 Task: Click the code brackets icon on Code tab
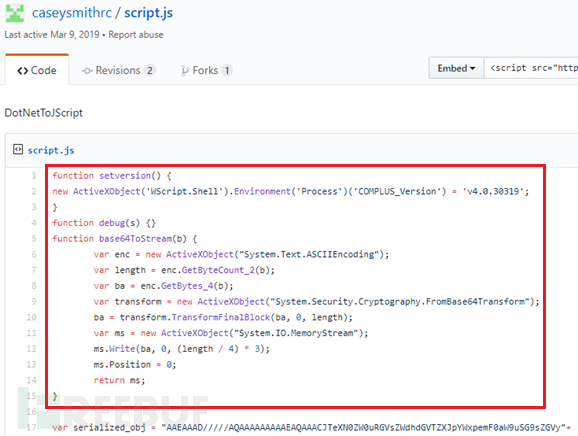pyautogui.click(x=22, y=70)
